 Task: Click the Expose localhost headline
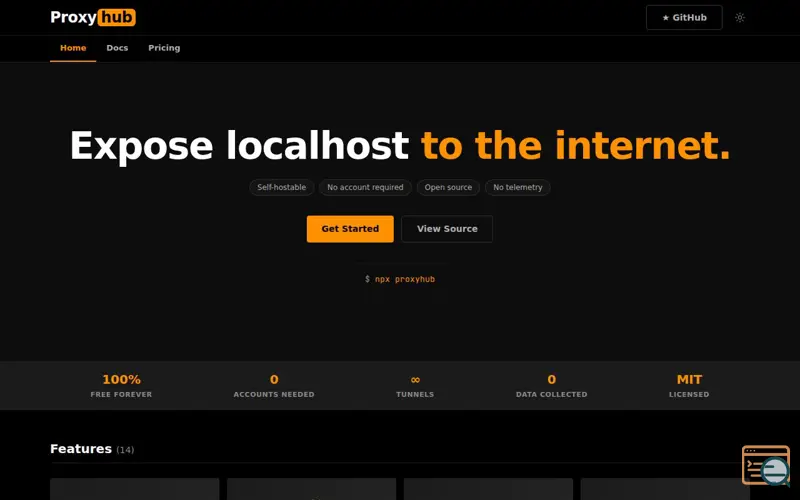400,146
